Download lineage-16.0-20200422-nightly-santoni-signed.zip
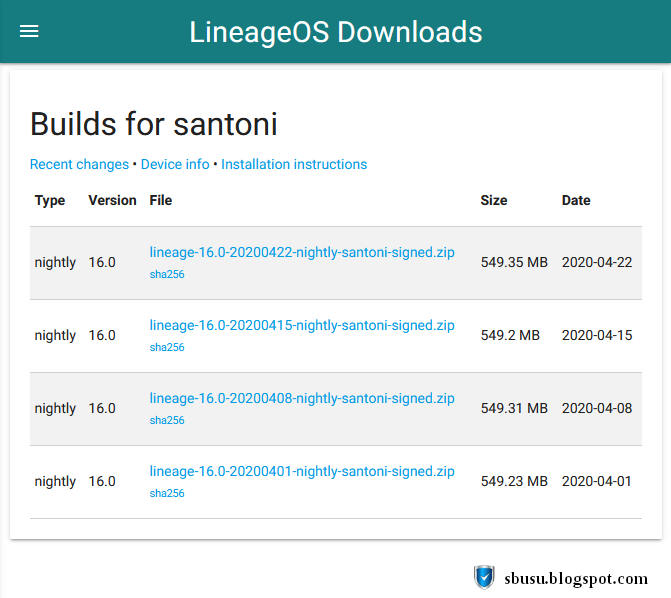The image size is (671, 598). 302,253
